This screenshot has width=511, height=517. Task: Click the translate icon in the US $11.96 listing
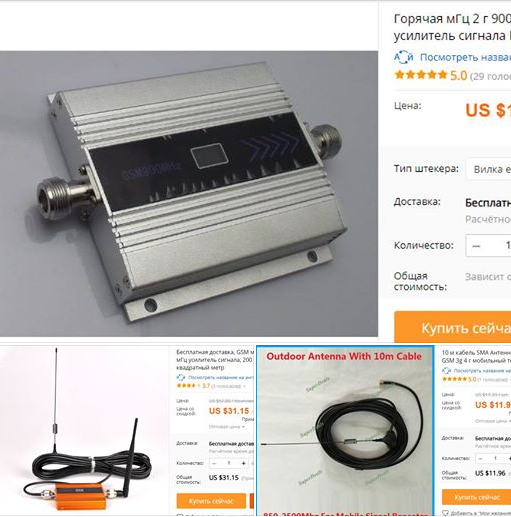coord(446,370)
